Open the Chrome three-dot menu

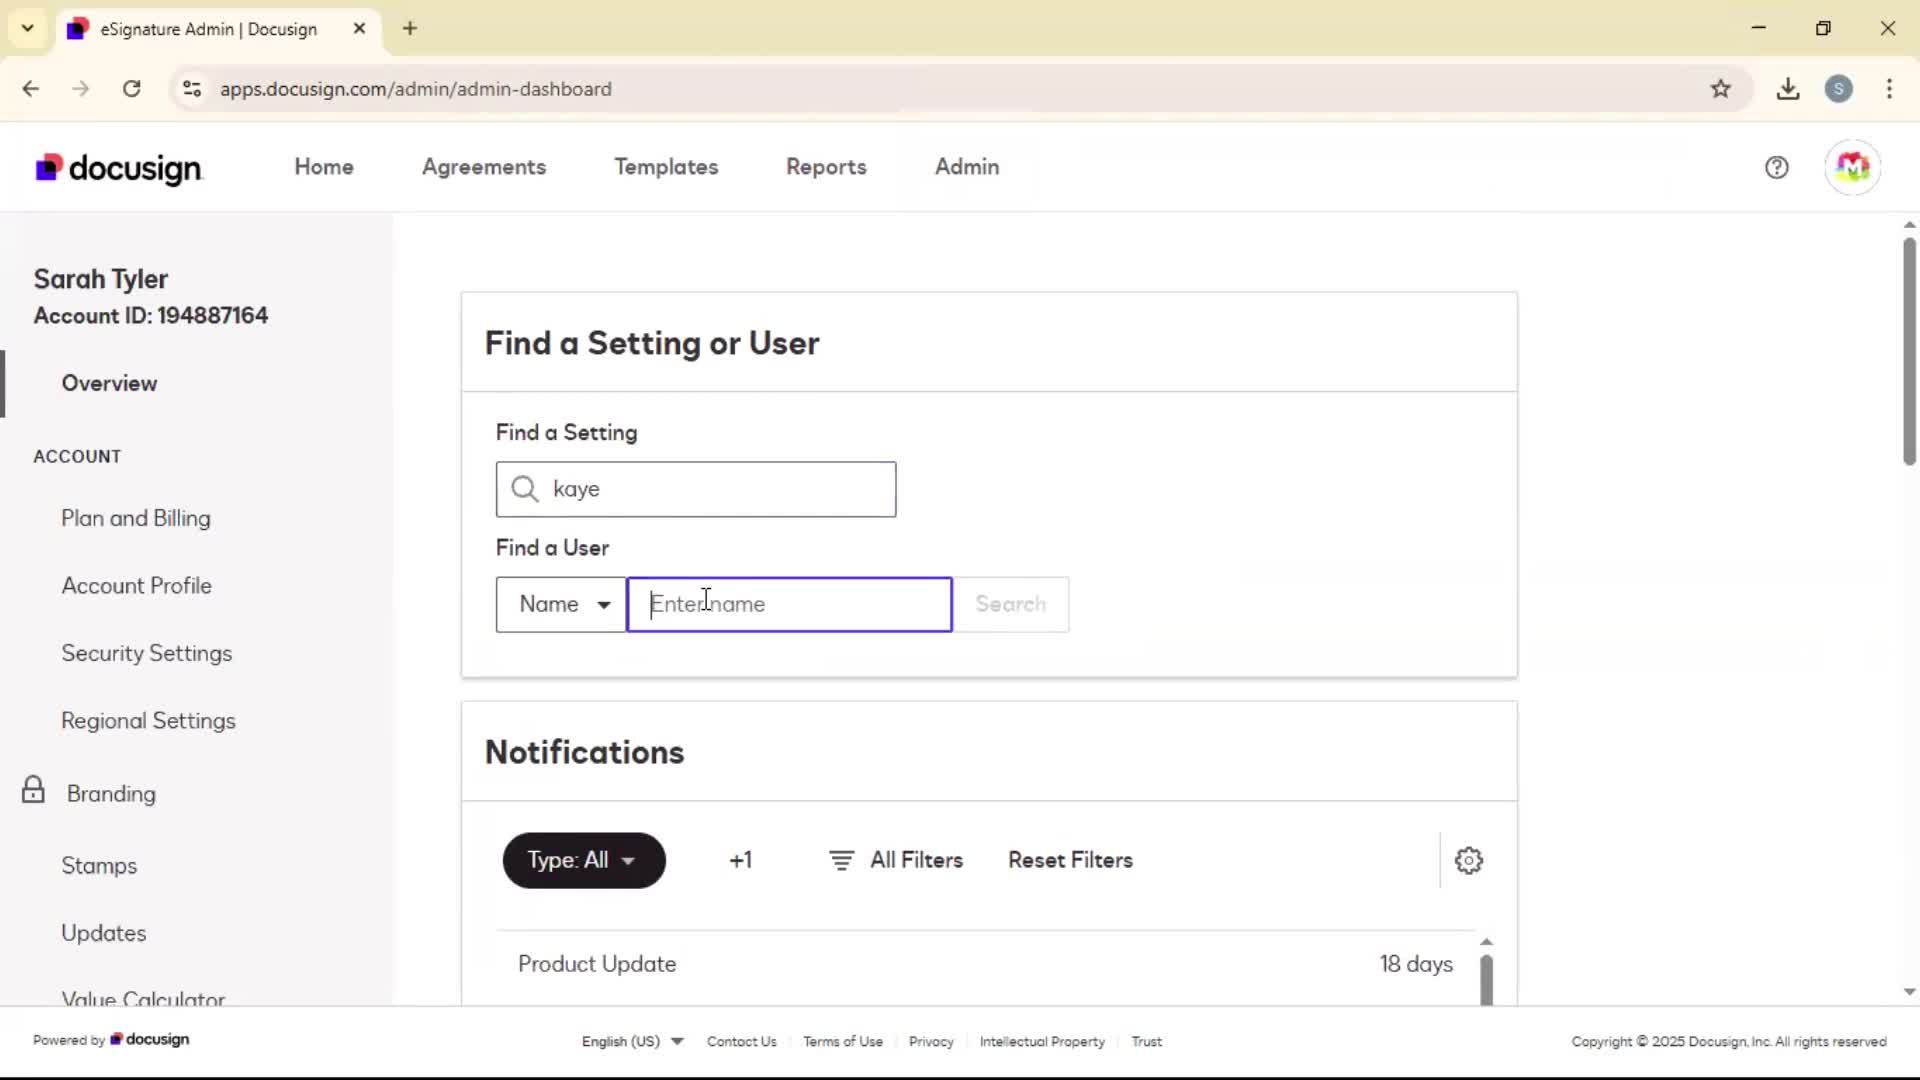tap(1889, 89)
